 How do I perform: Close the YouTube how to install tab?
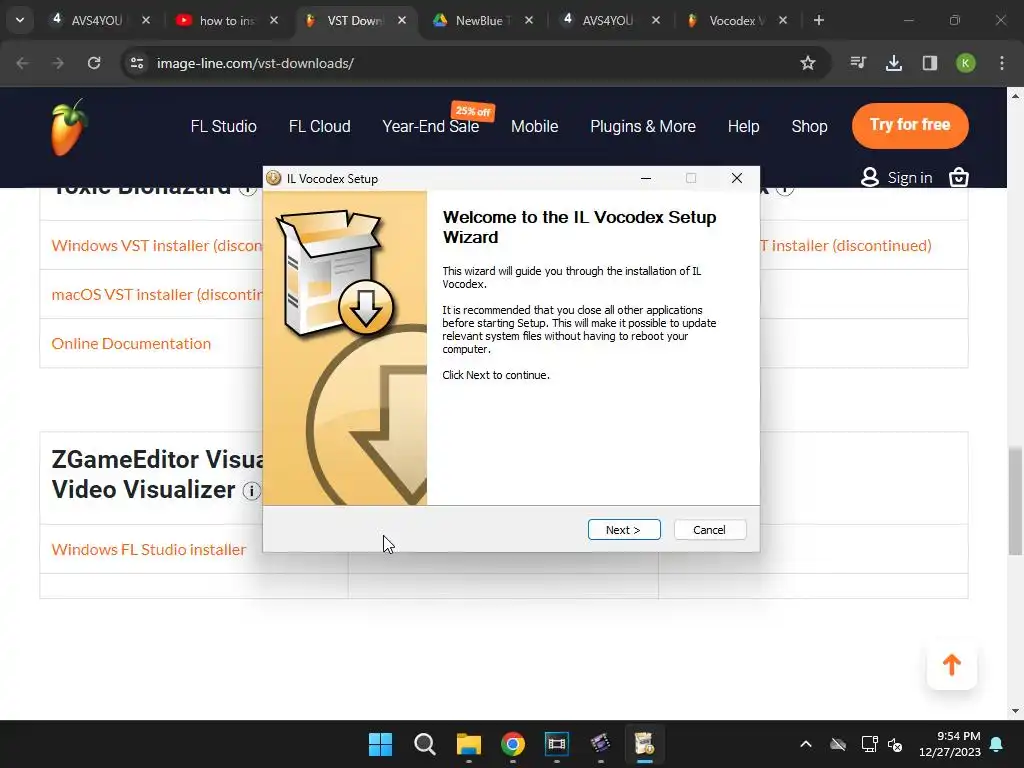coord(274,20)
